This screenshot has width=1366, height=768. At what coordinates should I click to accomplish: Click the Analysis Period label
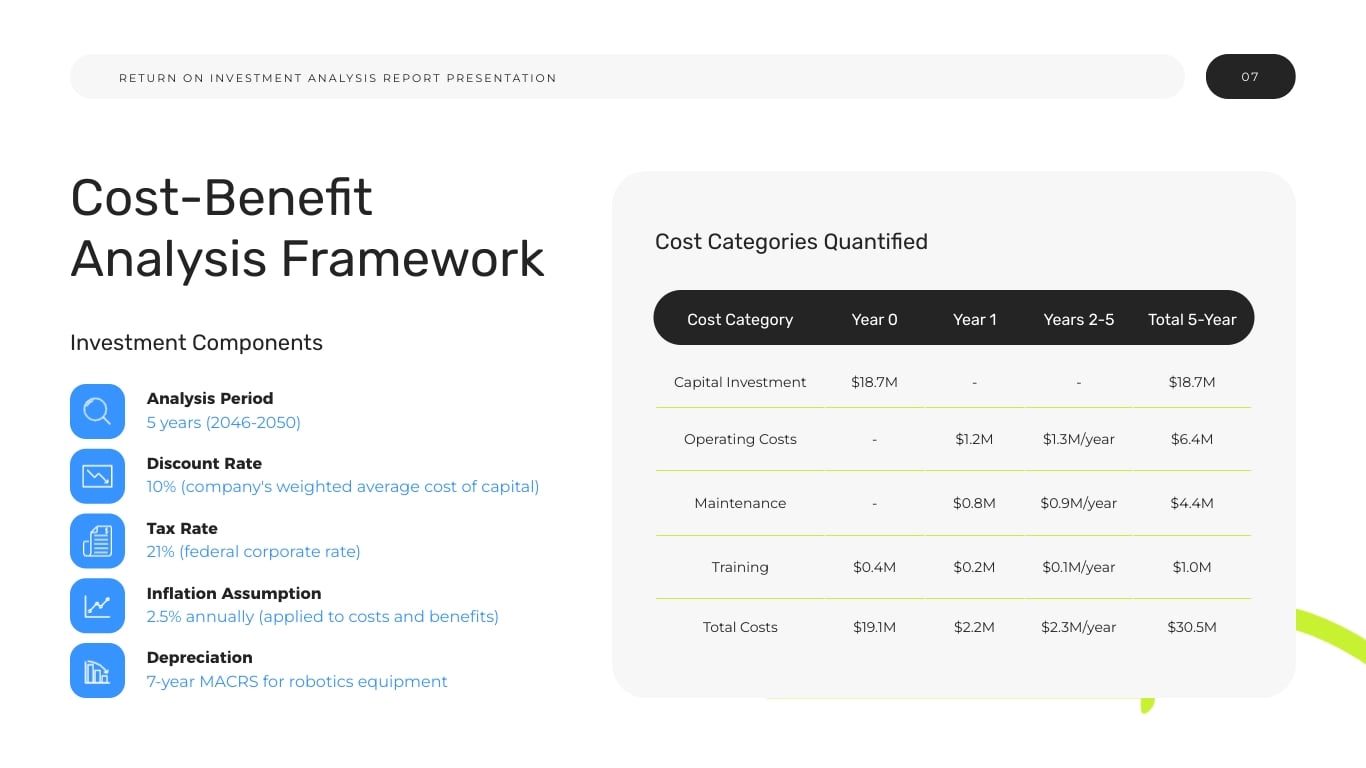(x=210, y=398)
